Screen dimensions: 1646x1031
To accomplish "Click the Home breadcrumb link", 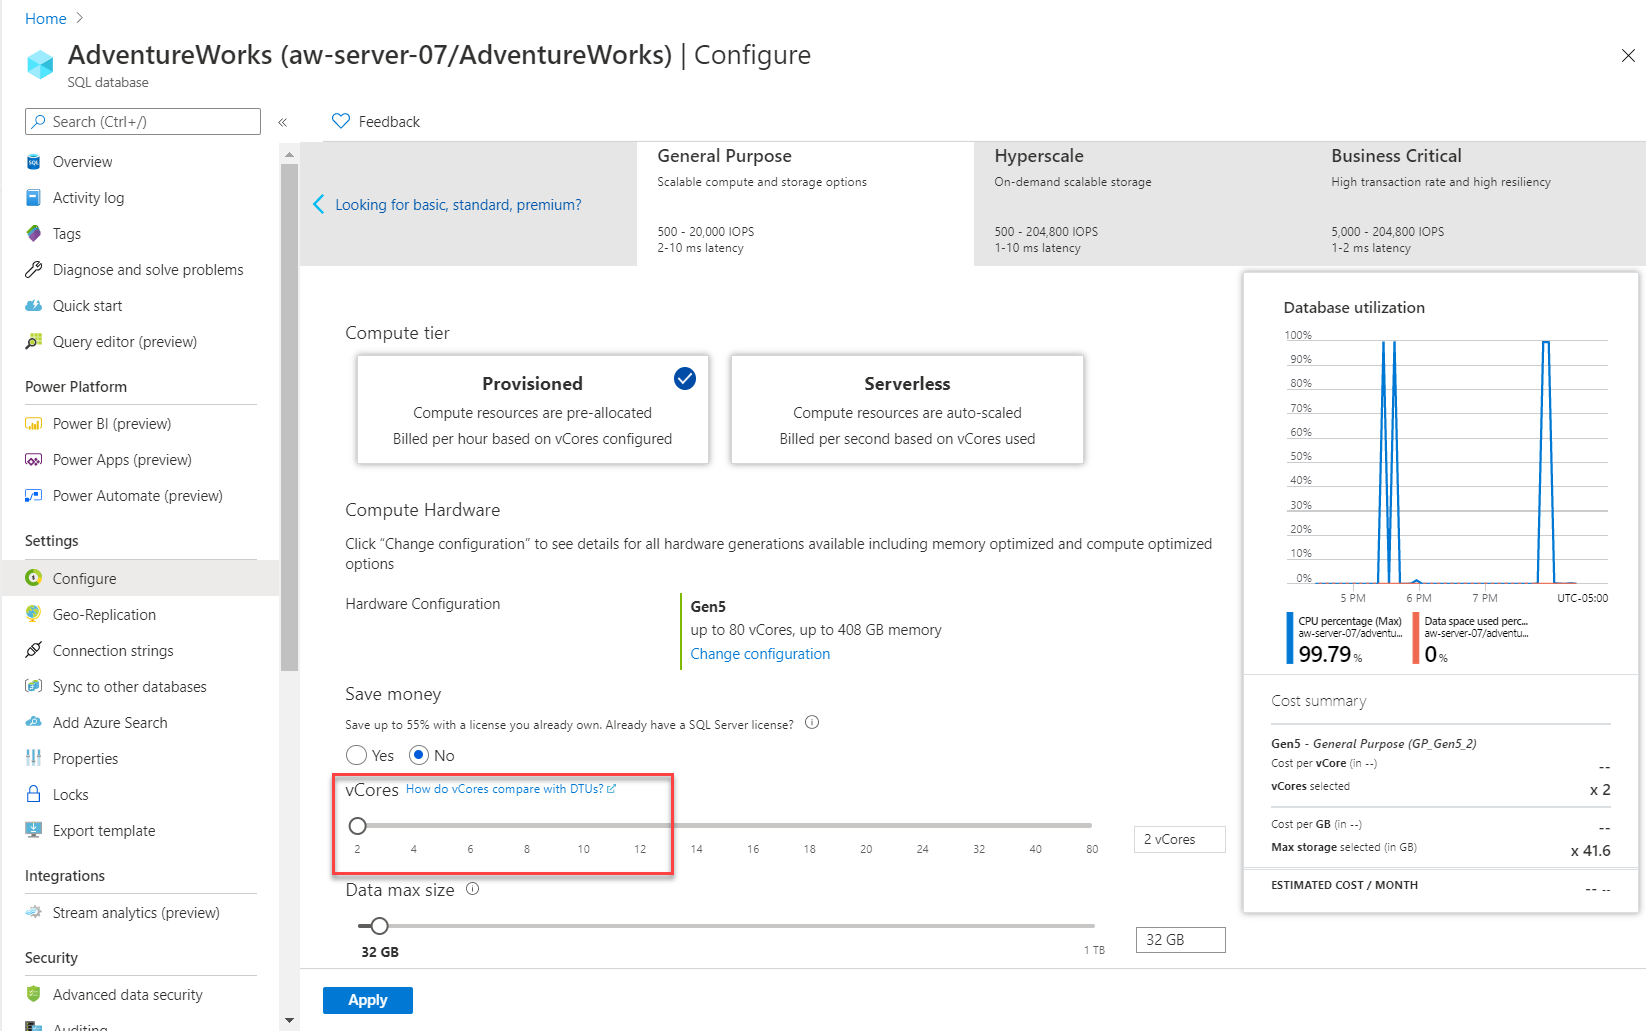I will point(46,18).
